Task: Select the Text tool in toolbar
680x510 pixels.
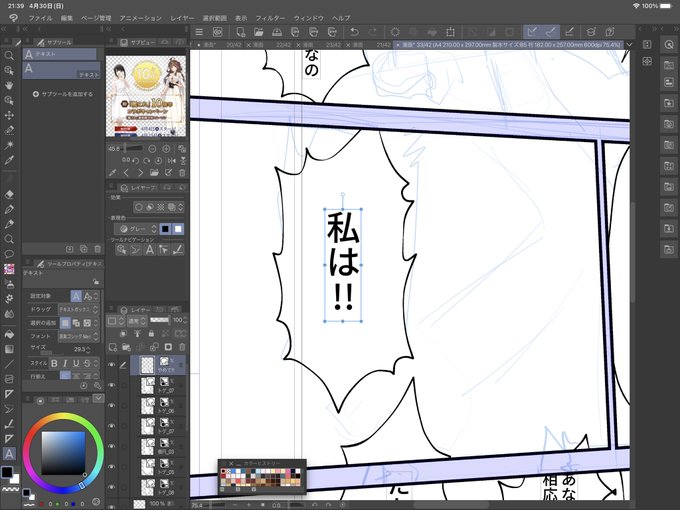Action: click(9, 454)
